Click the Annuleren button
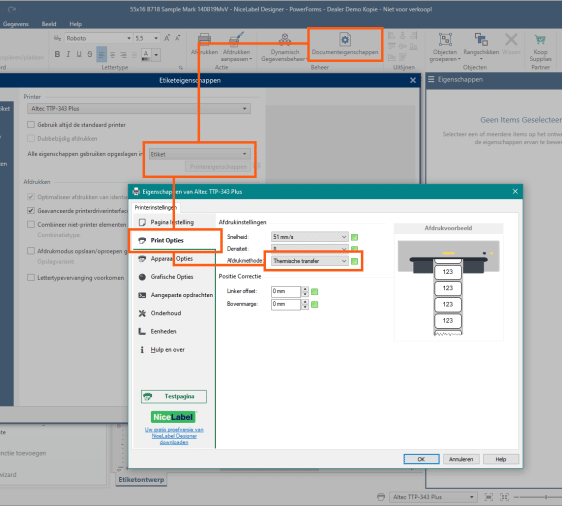 coord(461,459)
